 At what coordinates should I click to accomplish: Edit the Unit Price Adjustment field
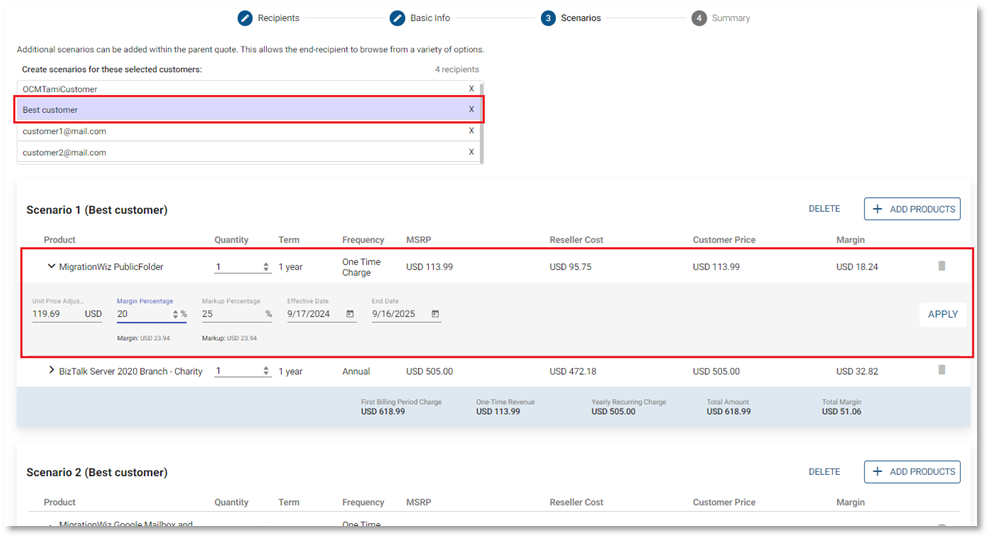pyautogui.click(x=67, y=314)
